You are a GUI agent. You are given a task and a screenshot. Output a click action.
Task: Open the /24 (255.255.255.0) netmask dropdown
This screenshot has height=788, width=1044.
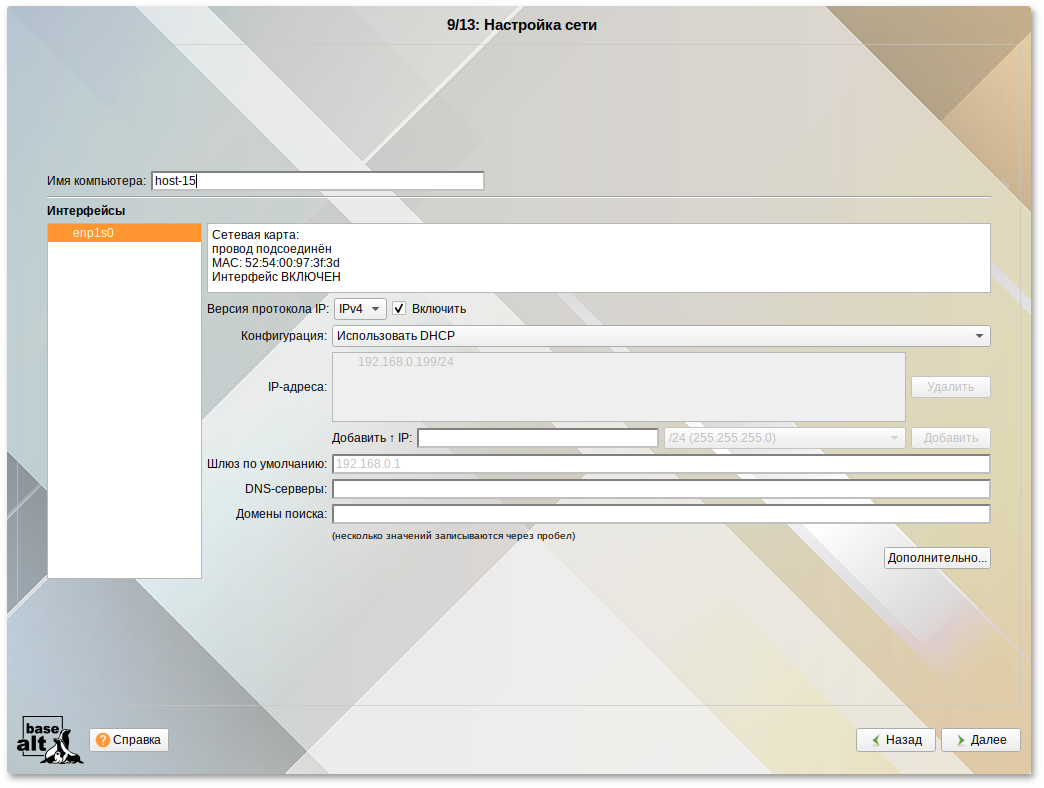[x=784, y=438]
